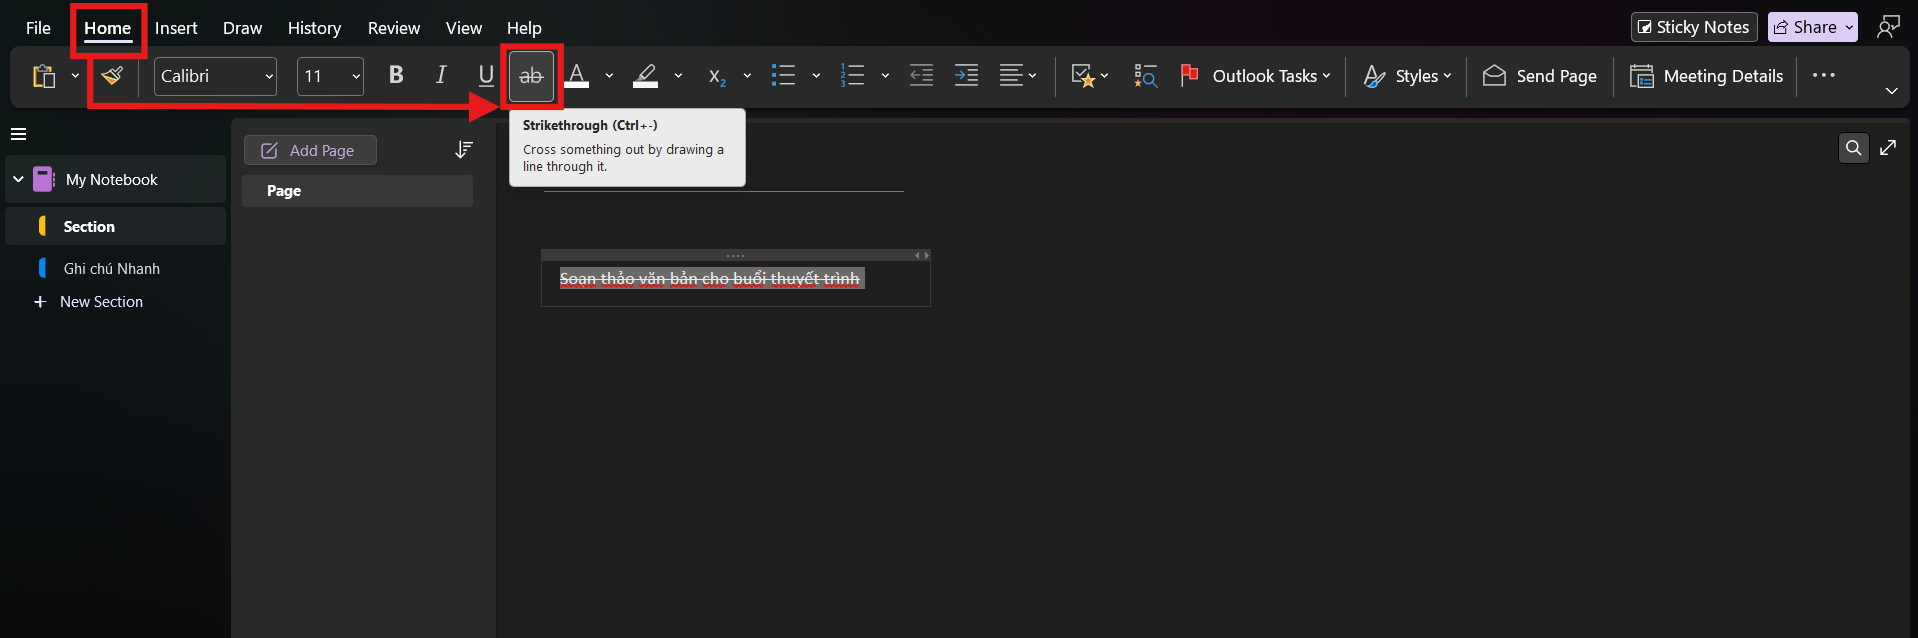Open the paragraph alignment menu
The height and width of the screenshot is (638, 1918).
1018,75
